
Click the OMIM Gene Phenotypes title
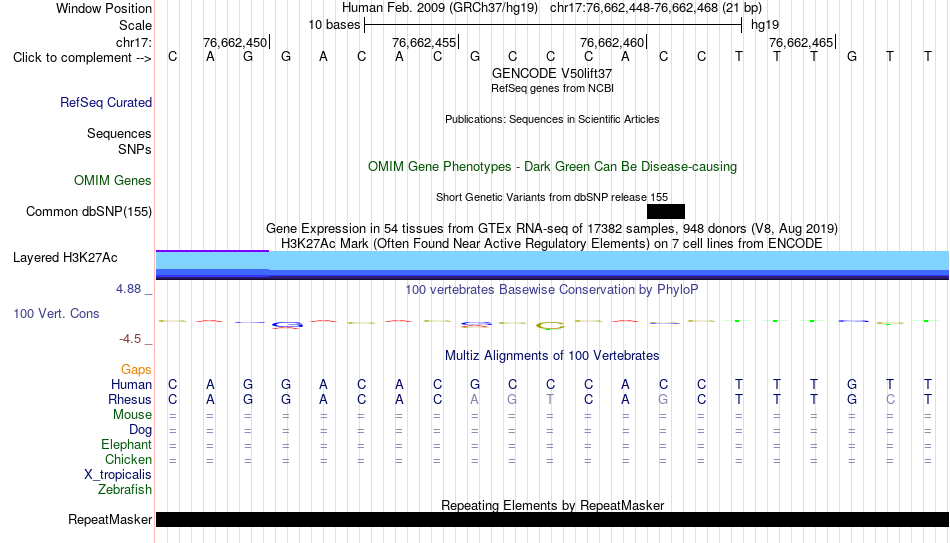pos(552,167)
